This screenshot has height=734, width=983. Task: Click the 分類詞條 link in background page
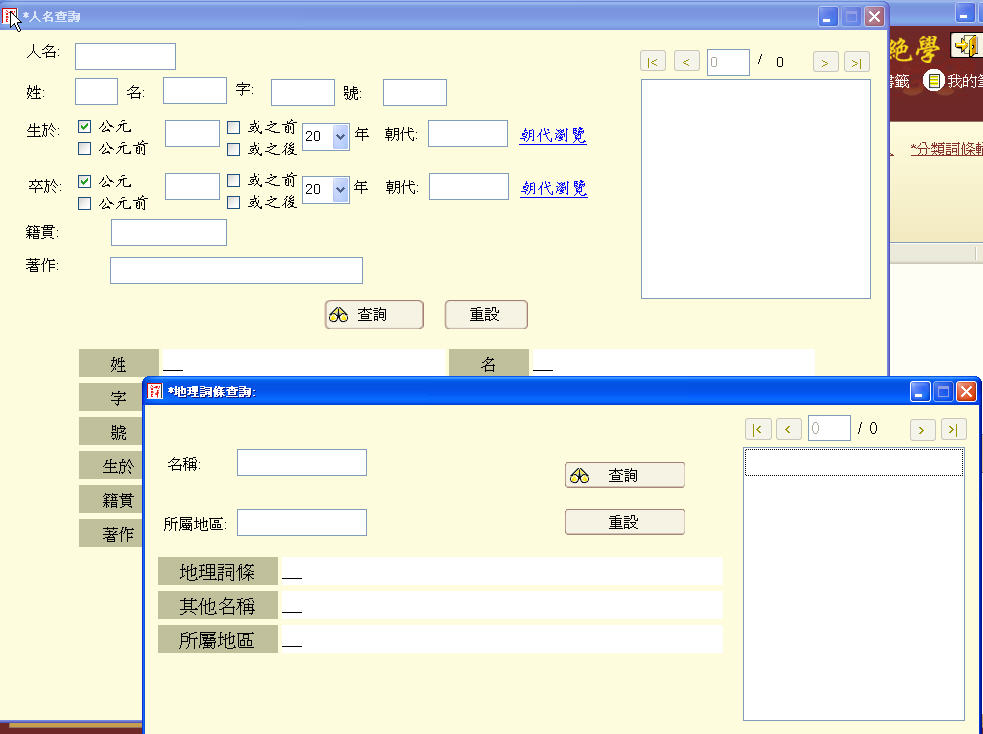pos(946,148)
